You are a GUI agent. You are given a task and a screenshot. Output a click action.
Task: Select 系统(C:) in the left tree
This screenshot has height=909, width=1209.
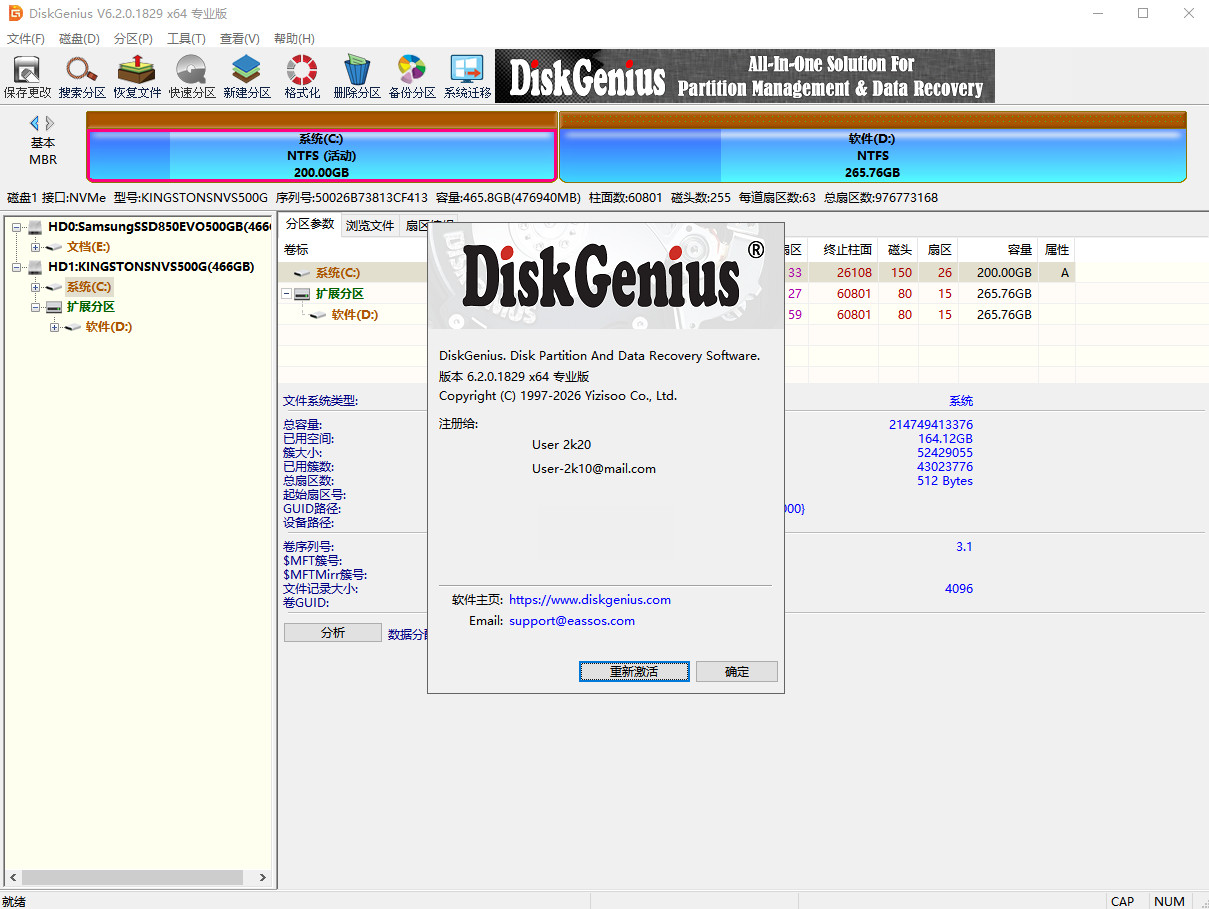coord(88,287)
